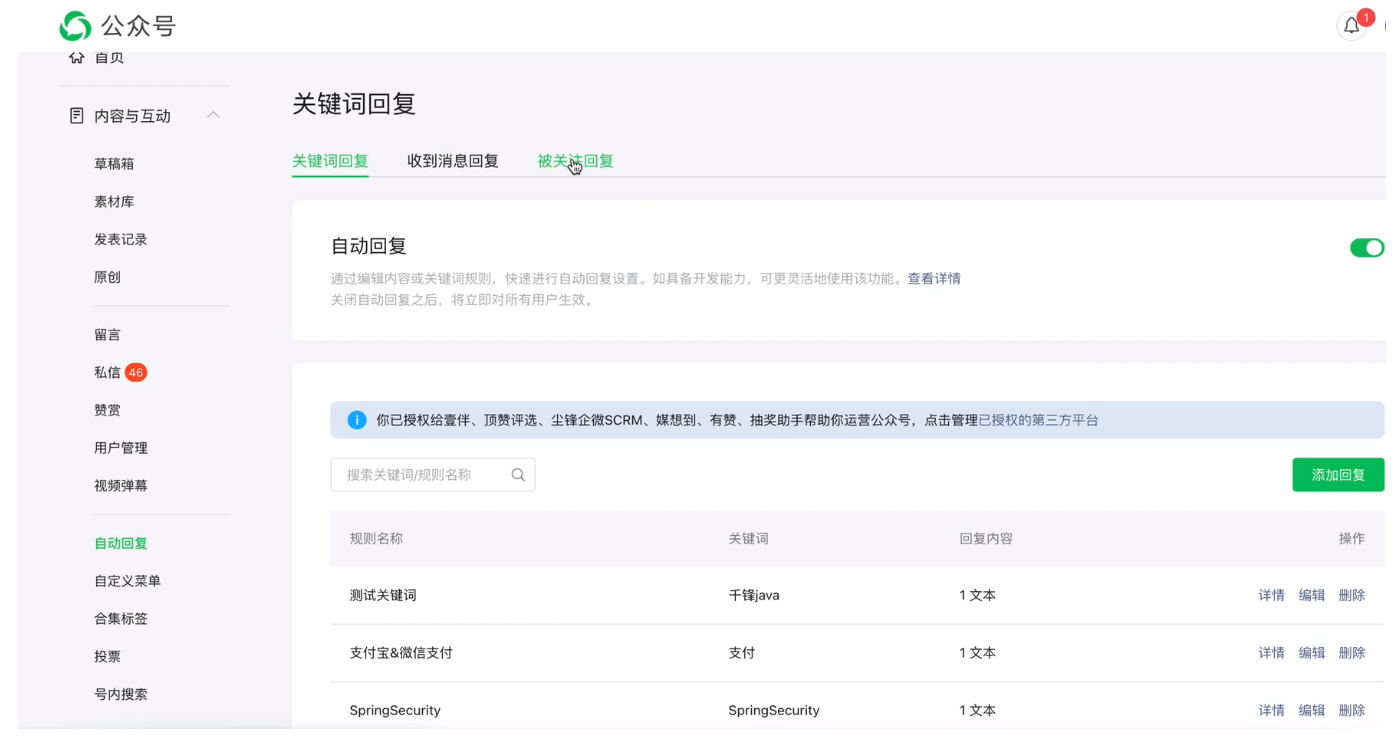Open the 已授权的第三方平台 link

(1038, 421)
